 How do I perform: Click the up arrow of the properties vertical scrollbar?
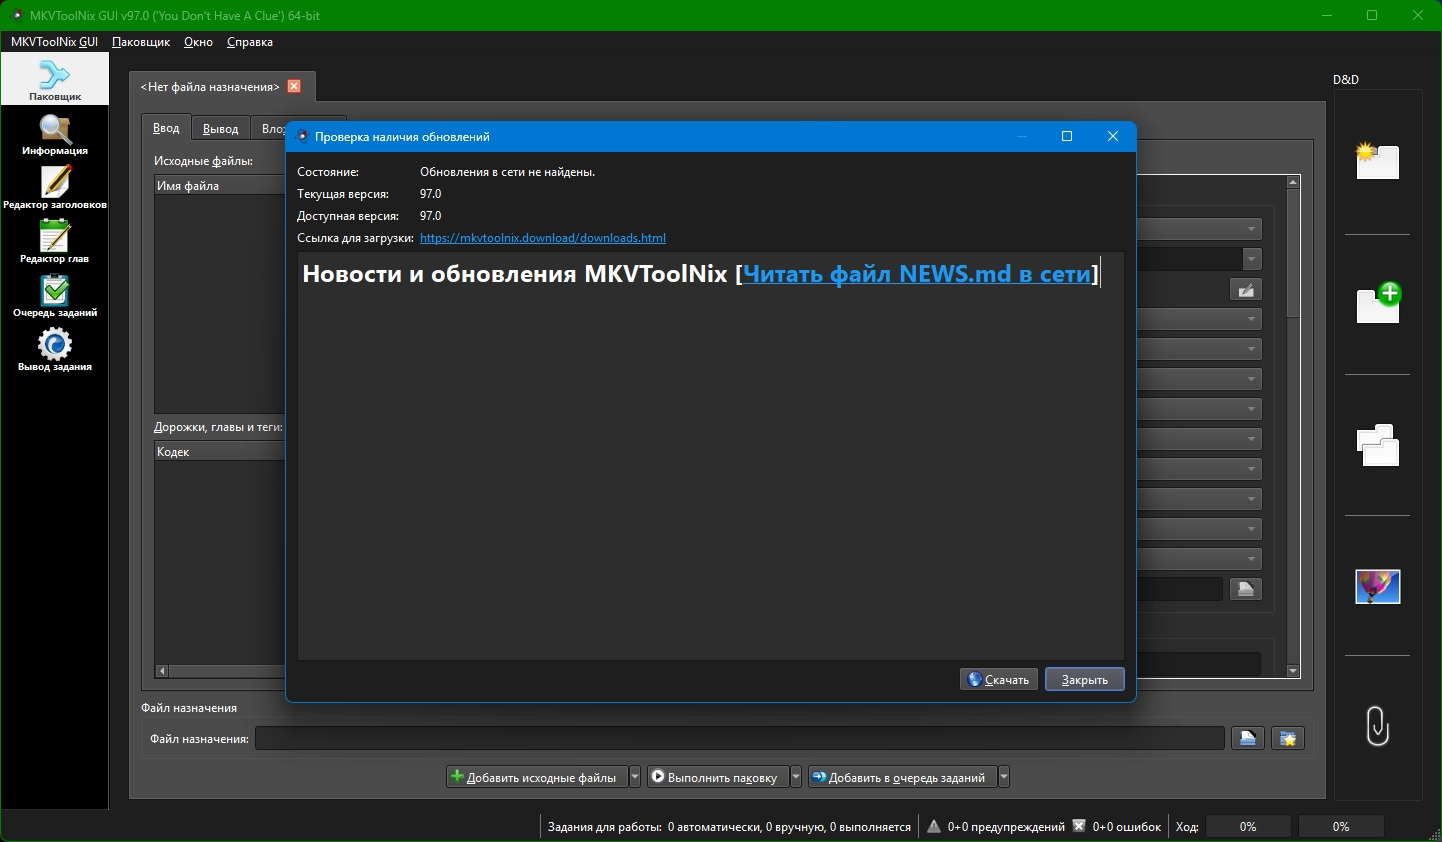[1293, 183]
